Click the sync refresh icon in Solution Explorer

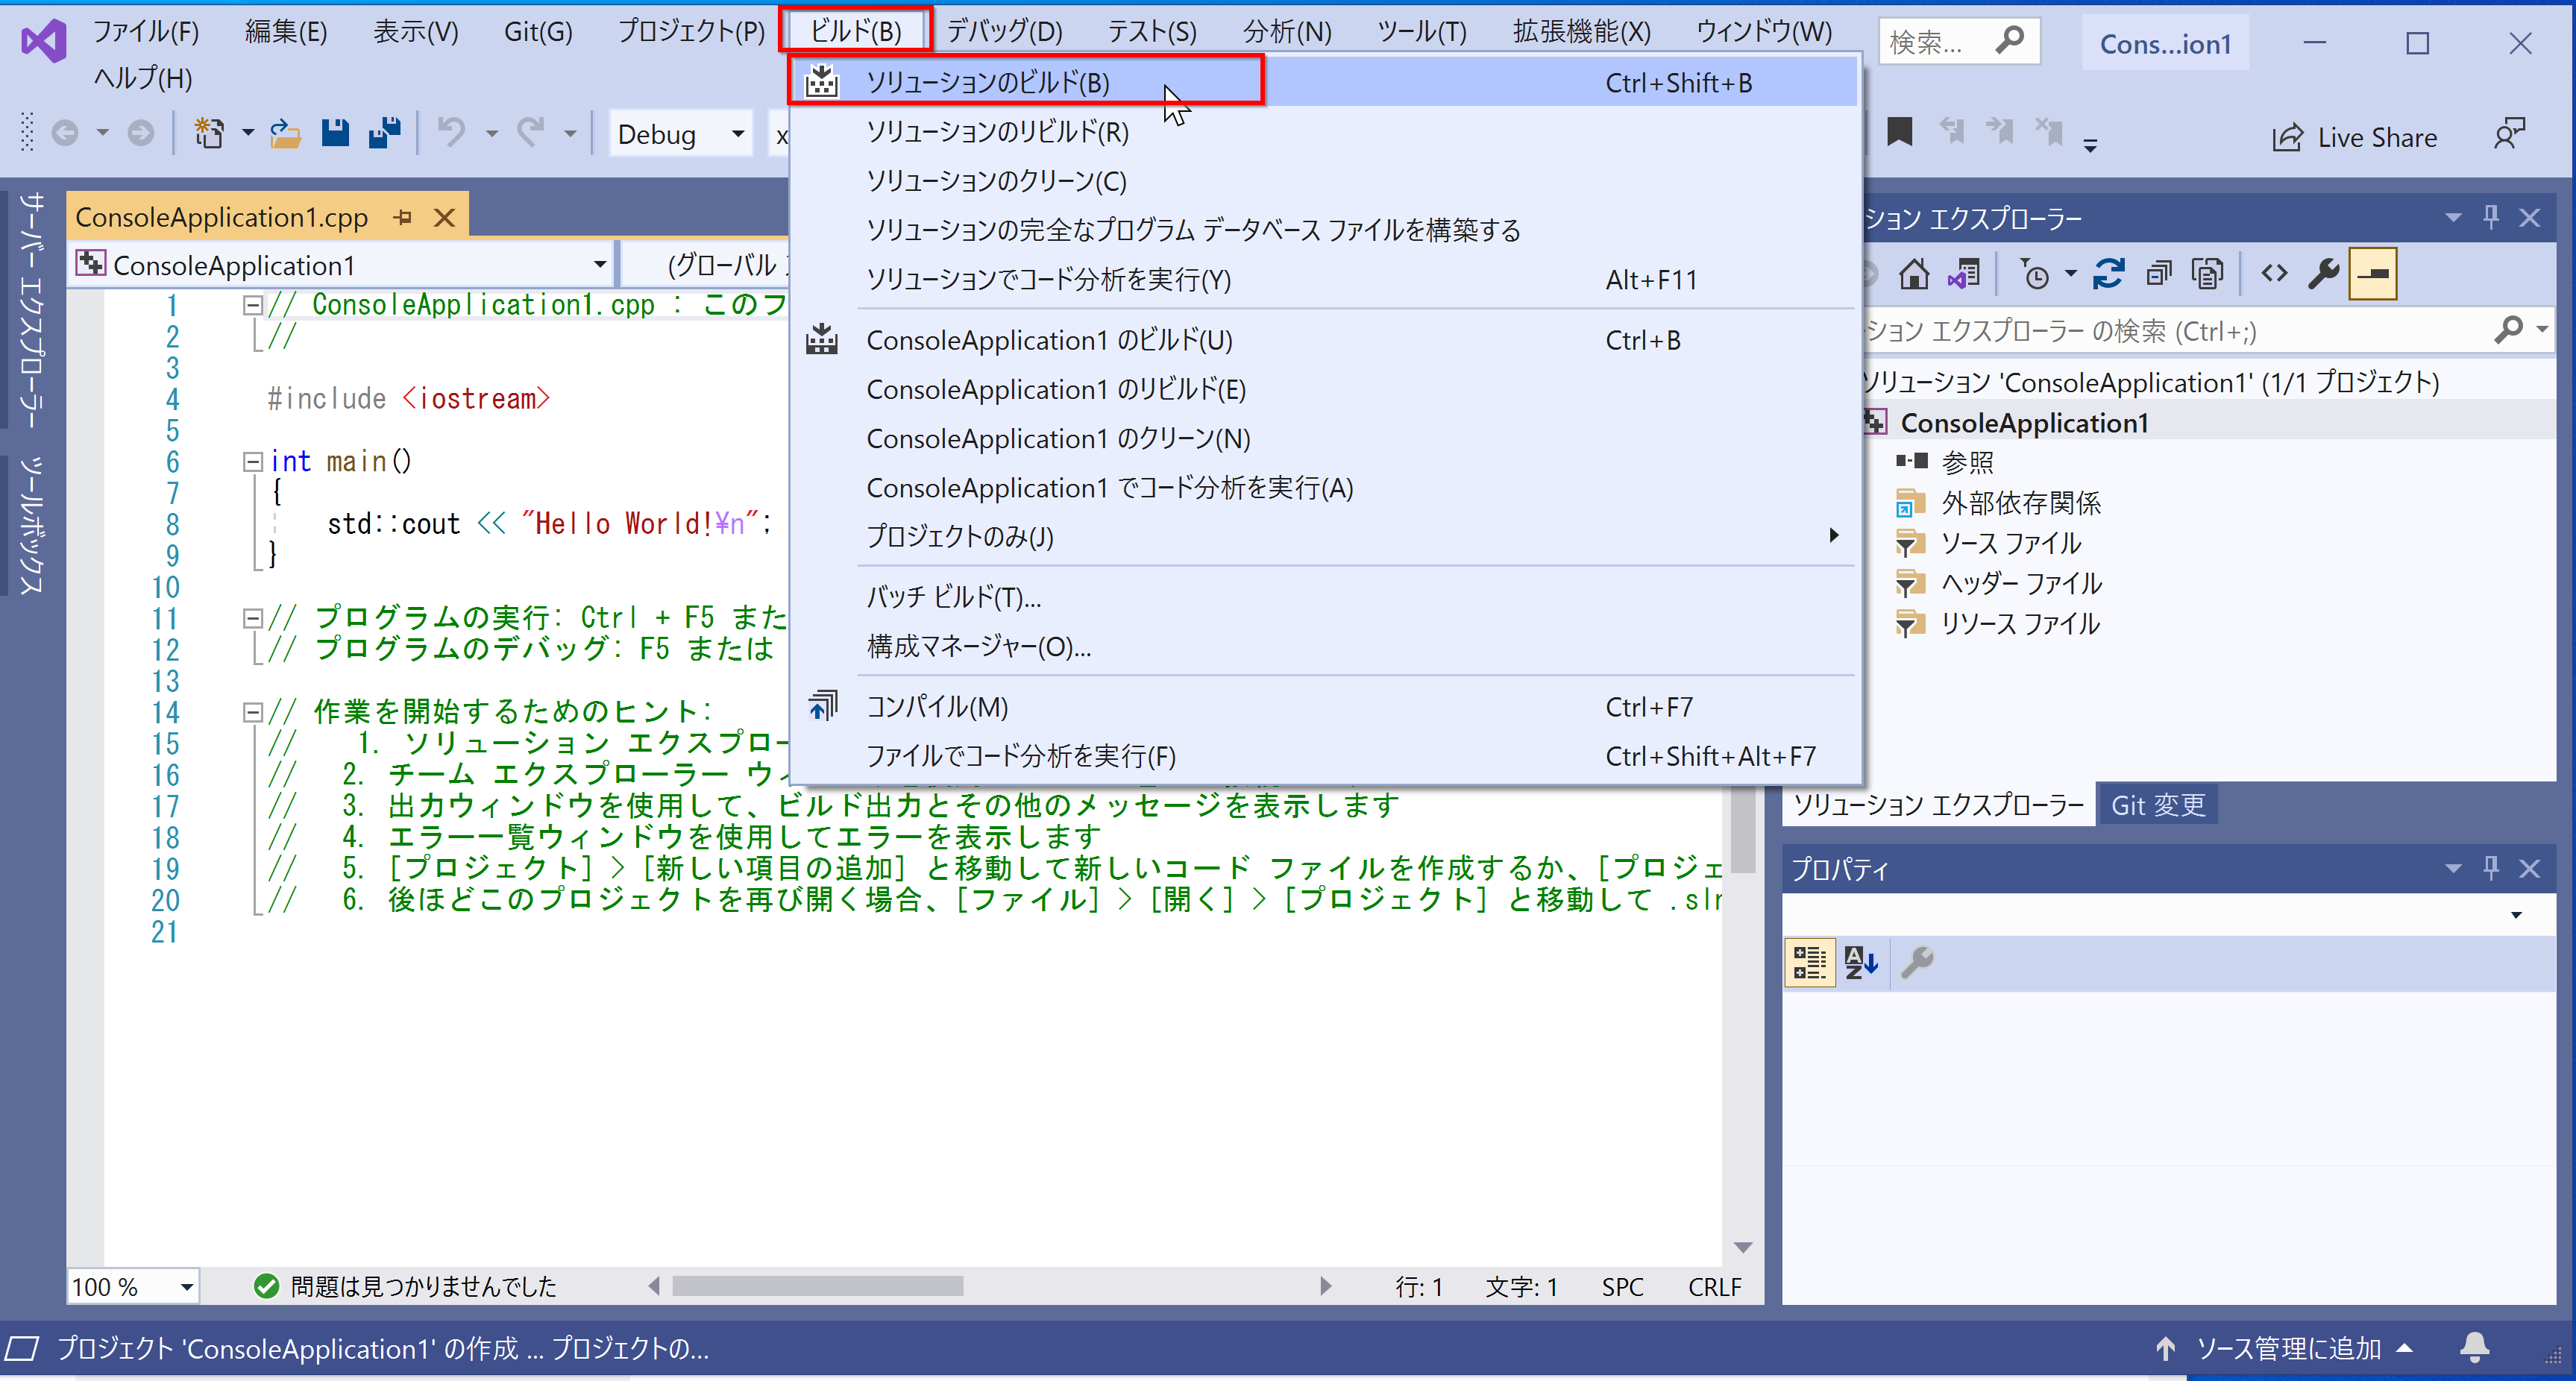tap(2108, 273)
